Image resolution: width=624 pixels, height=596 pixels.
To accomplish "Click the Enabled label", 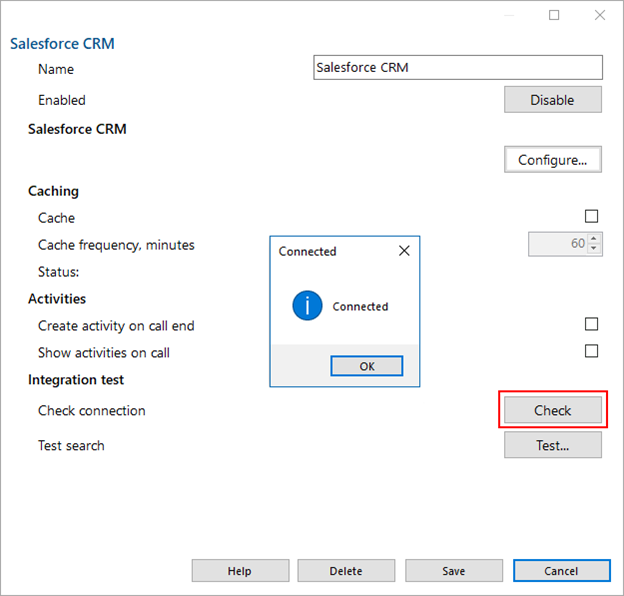I will (62, 100).
